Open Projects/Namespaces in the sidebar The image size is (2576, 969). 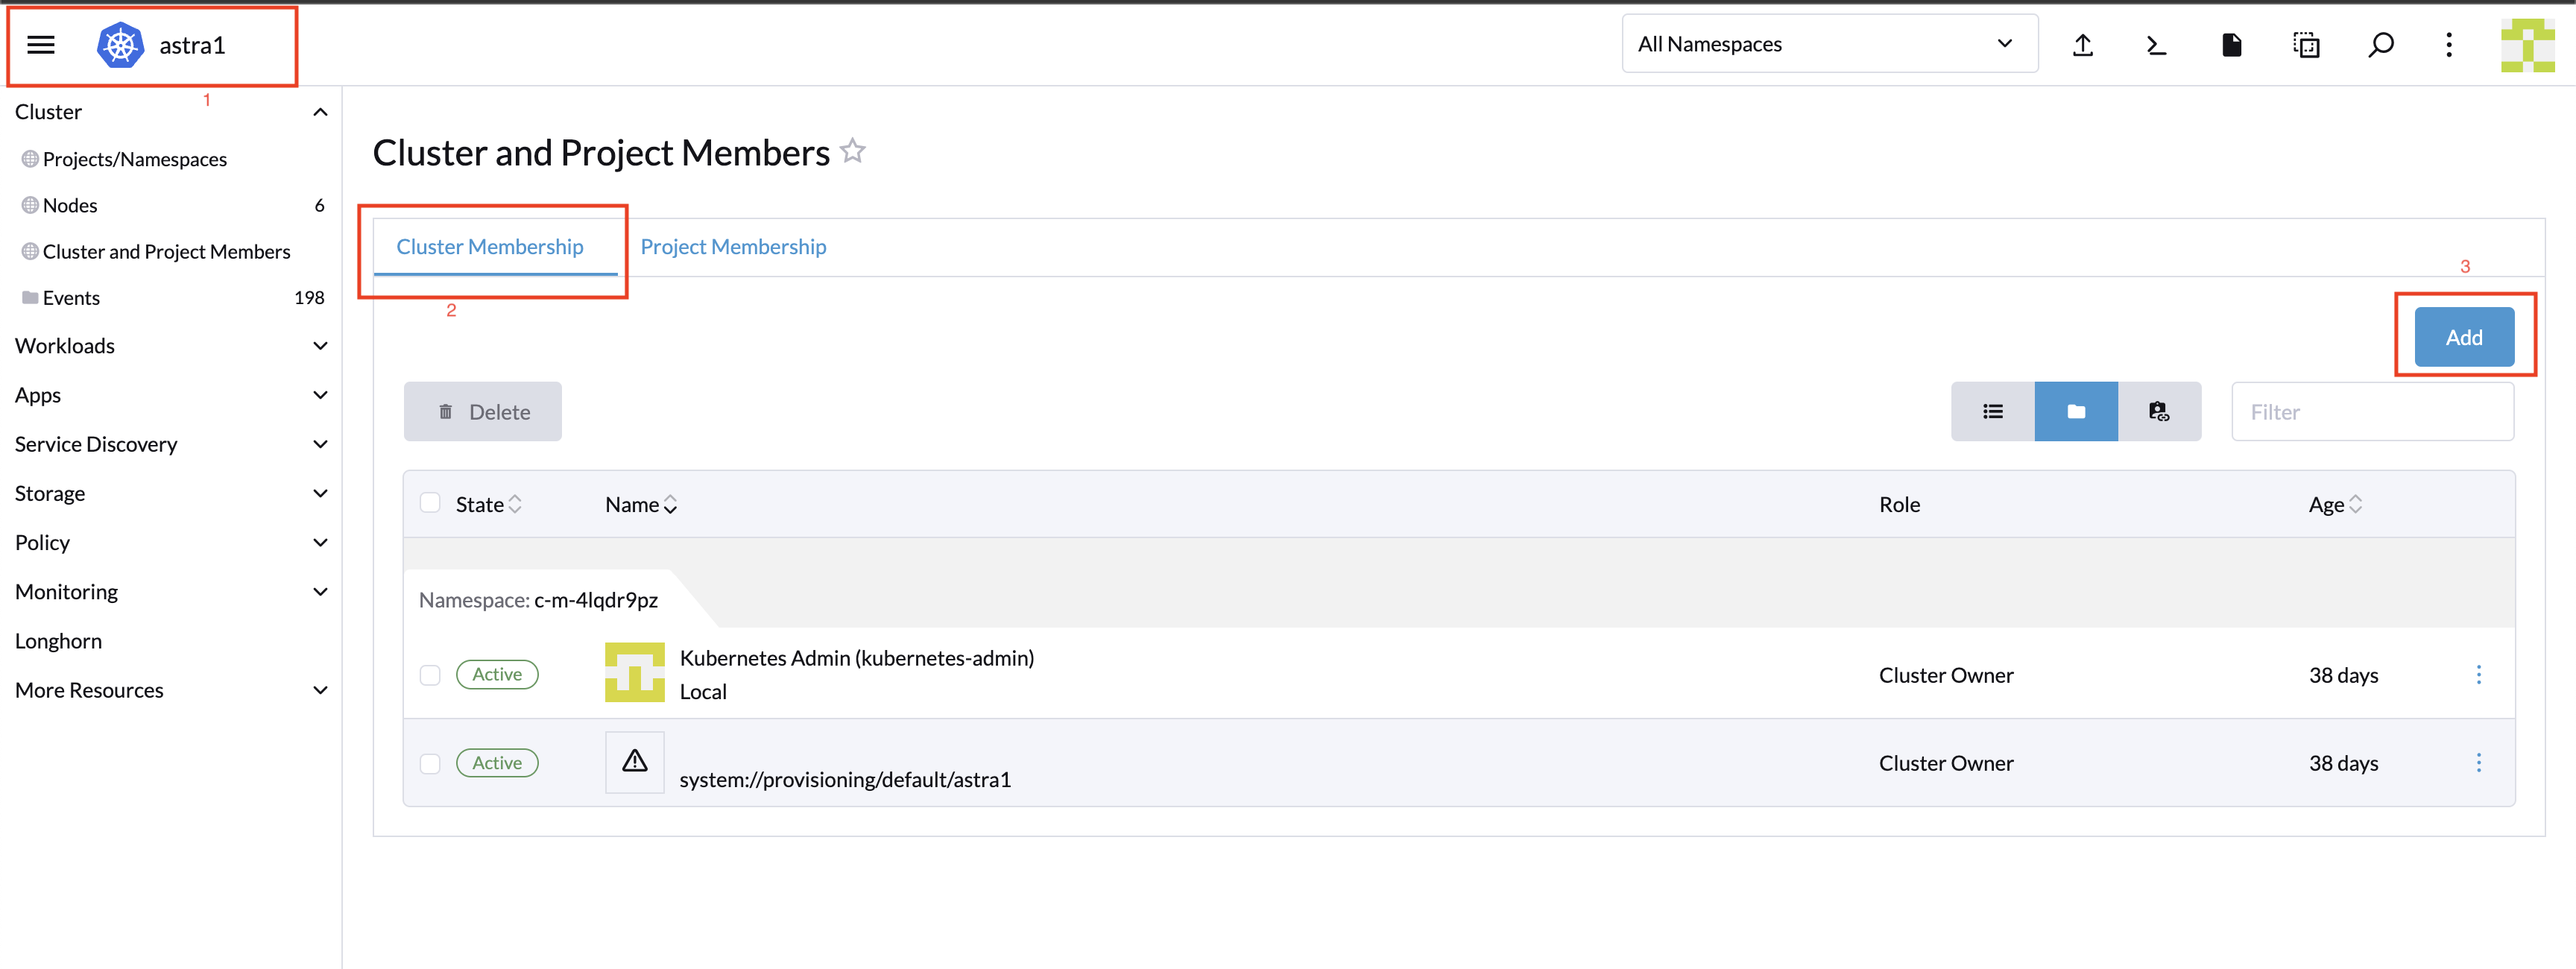tap(134, 159)
